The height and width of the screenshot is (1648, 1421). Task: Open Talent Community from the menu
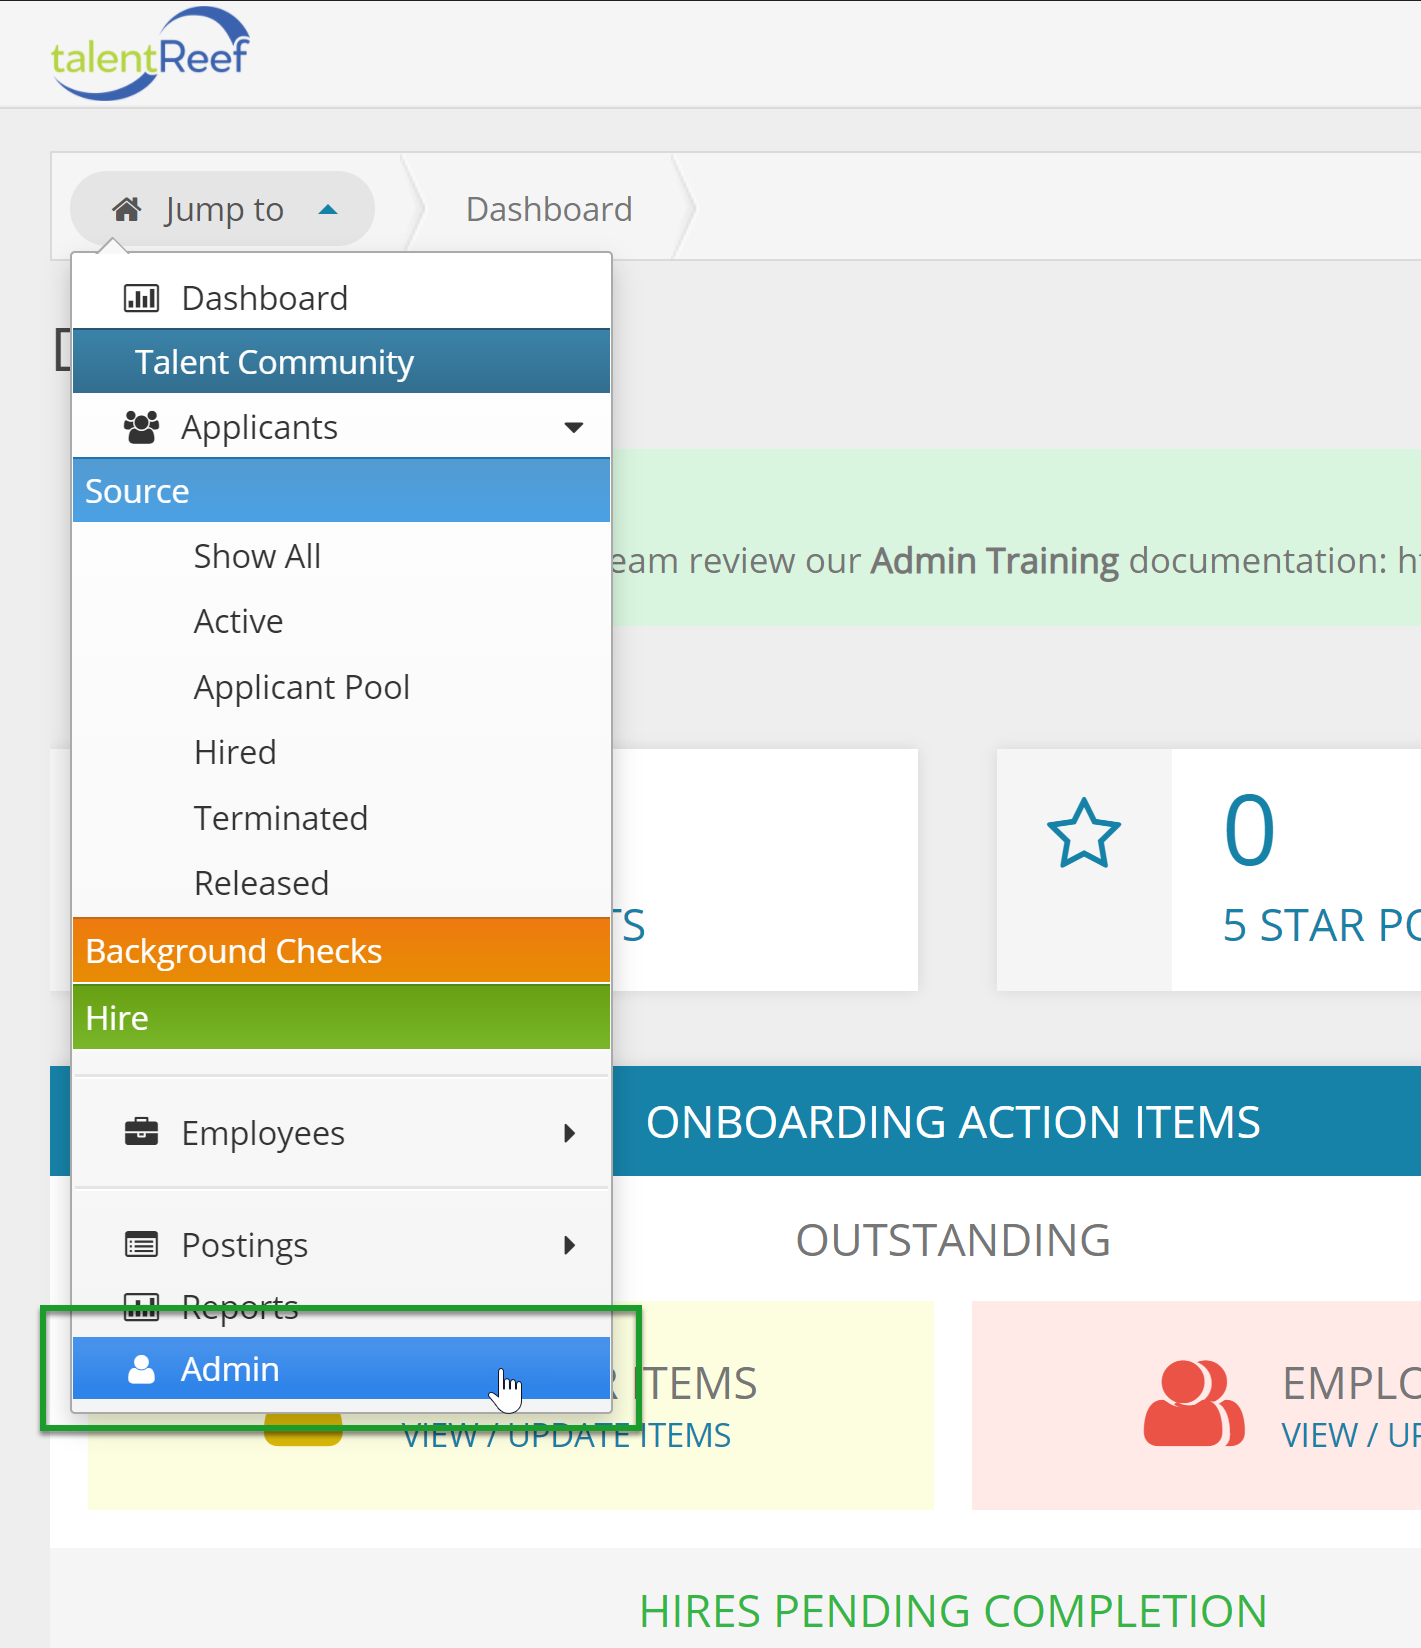[x=274, y=362]
